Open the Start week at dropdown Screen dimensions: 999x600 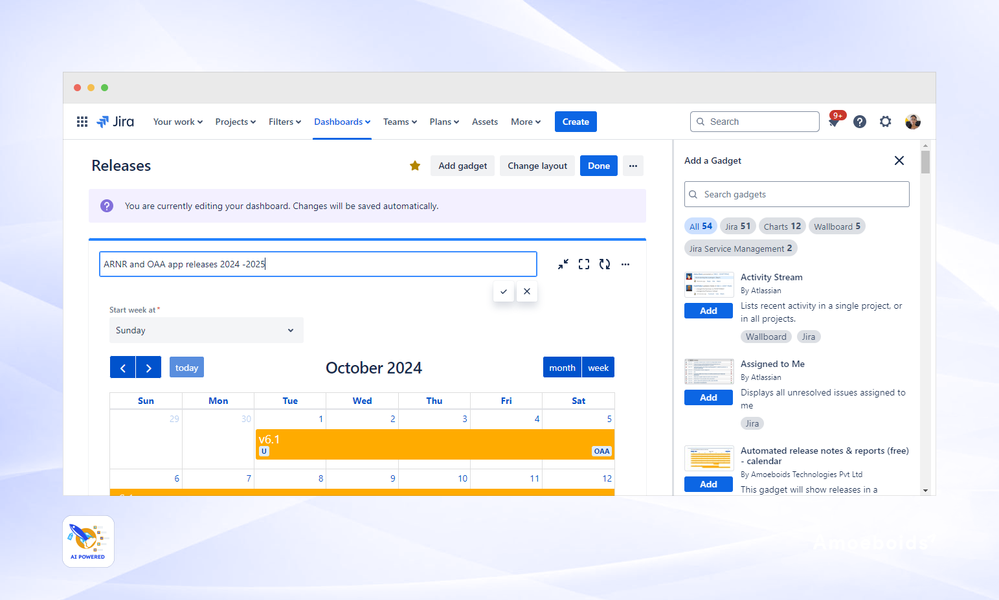pos(206,330)
